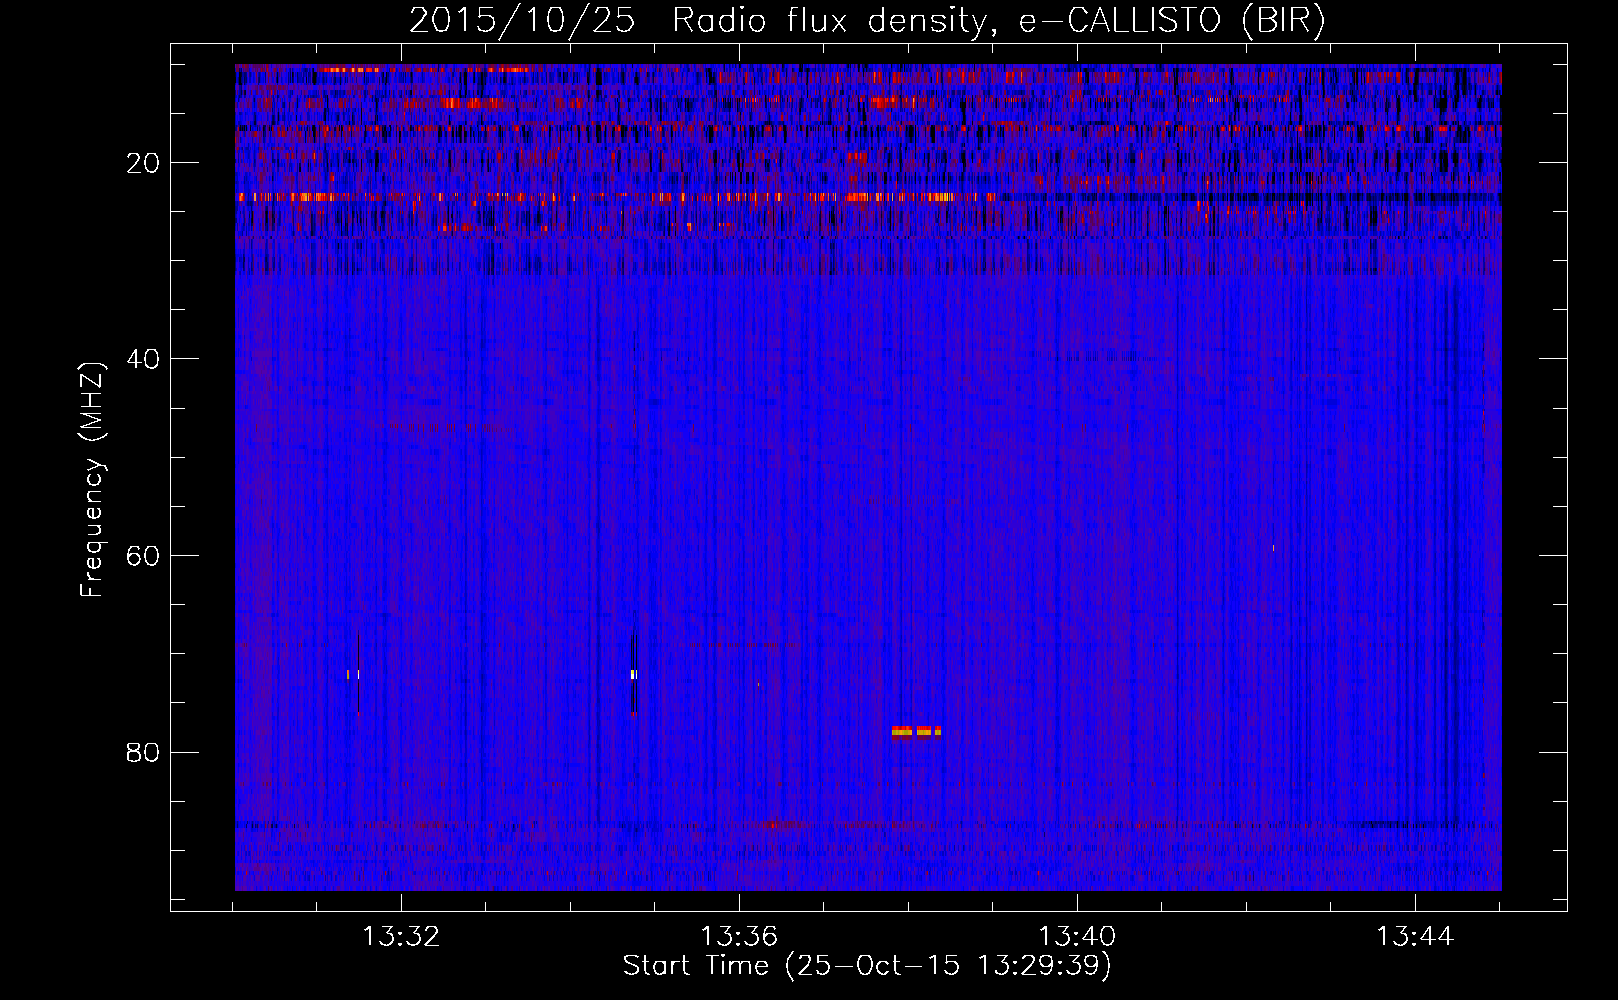
Task: Click the '13:36' time tick label
Action: click(x=739, y=937)
